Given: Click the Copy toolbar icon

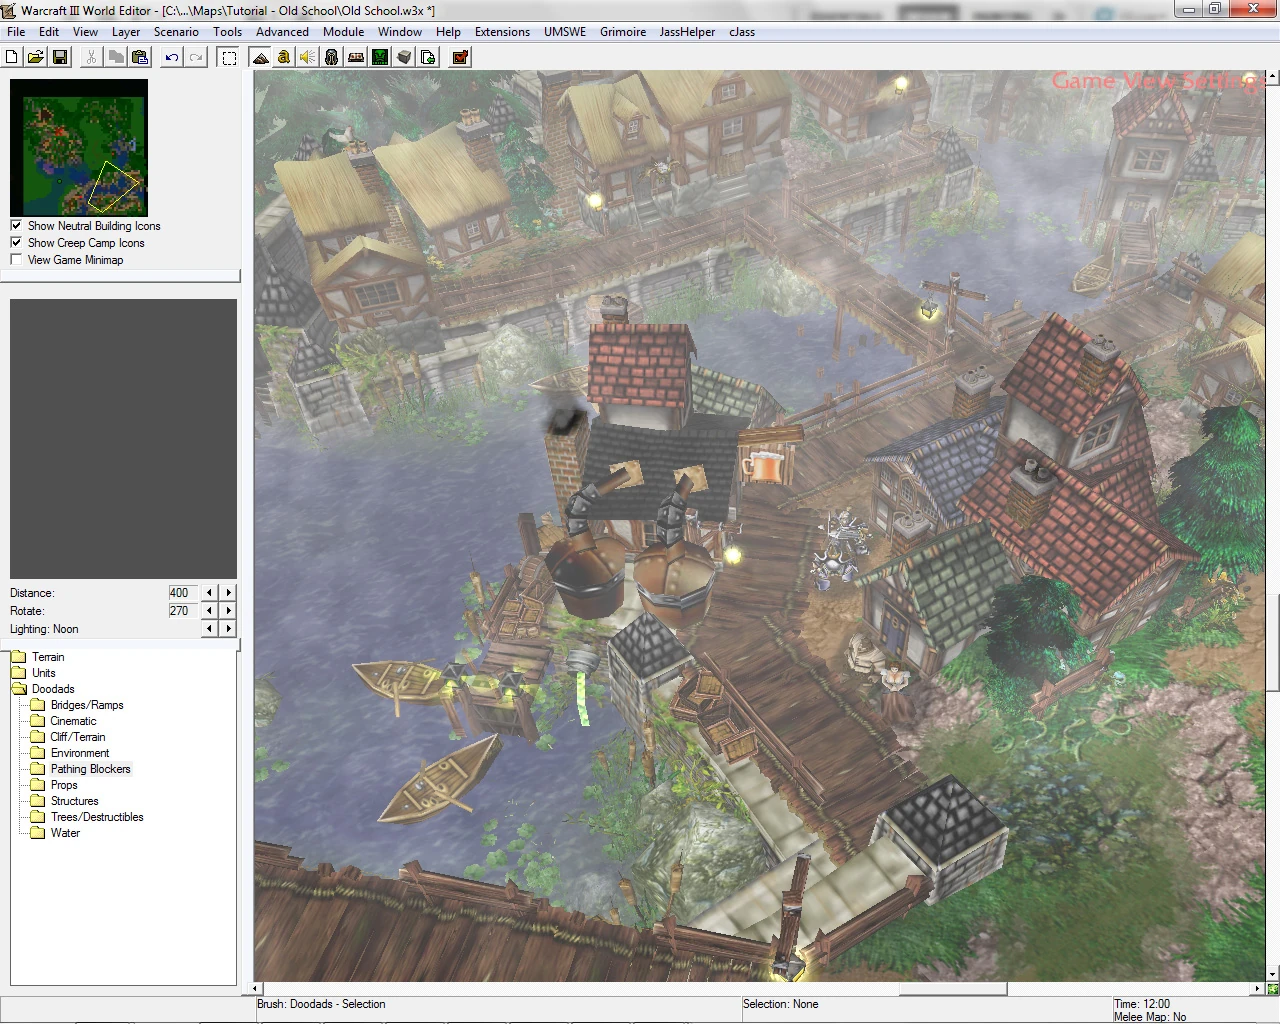Looking at the screenshot, I should click(115, 57).
